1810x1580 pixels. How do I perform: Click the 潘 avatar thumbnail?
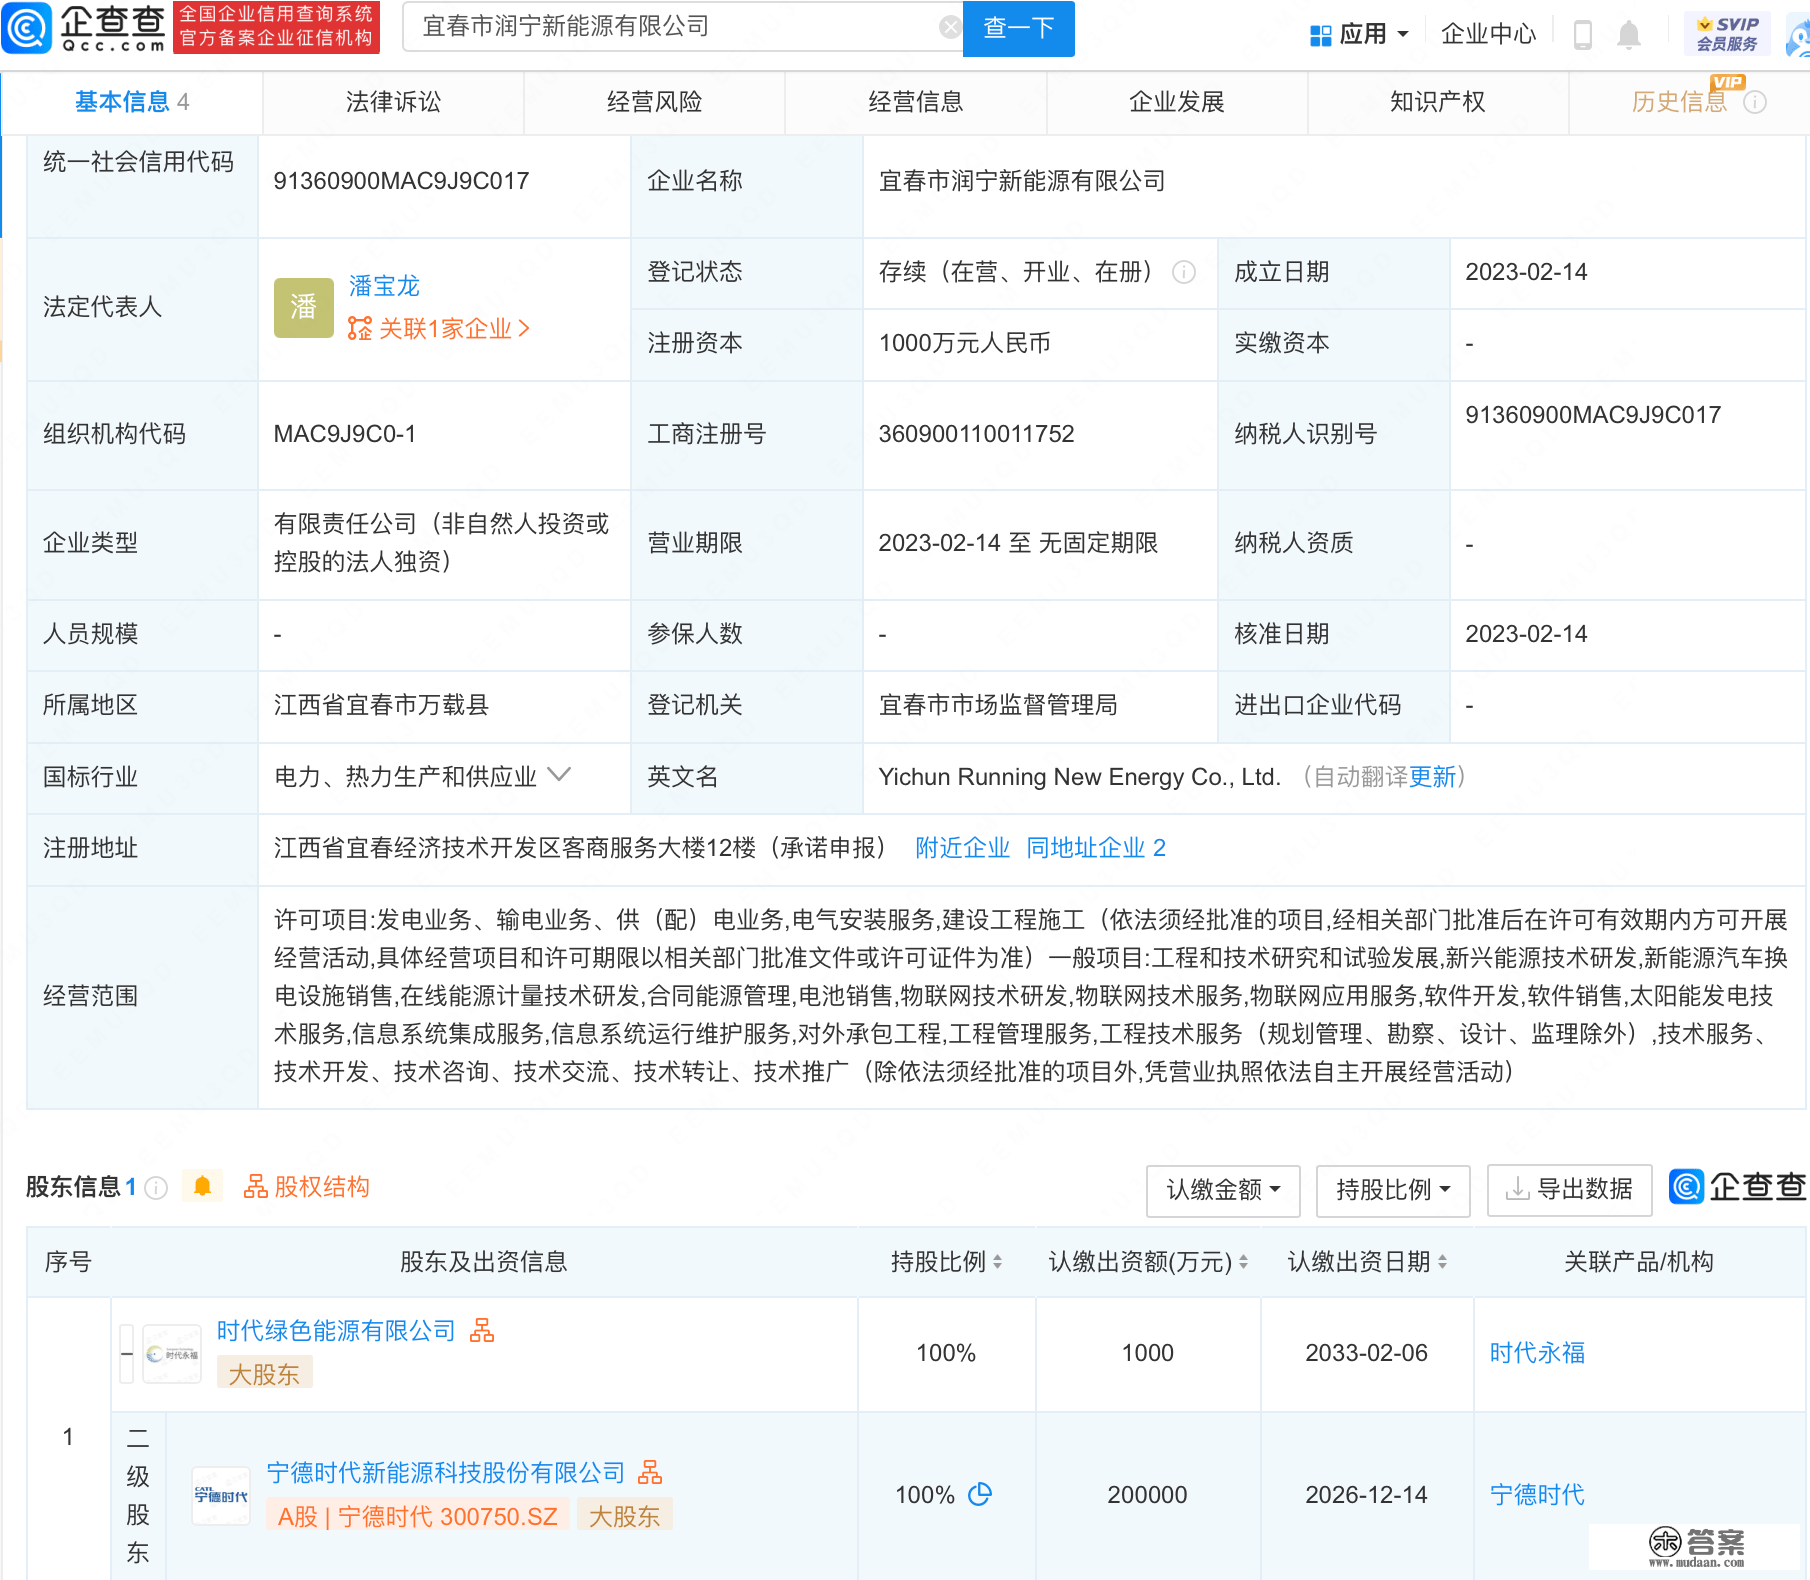click(303, 307)
